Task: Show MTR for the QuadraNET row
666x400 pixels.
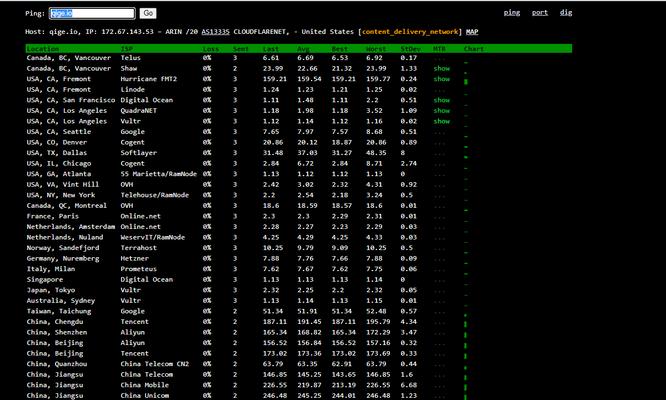Action: pos(441,111)
